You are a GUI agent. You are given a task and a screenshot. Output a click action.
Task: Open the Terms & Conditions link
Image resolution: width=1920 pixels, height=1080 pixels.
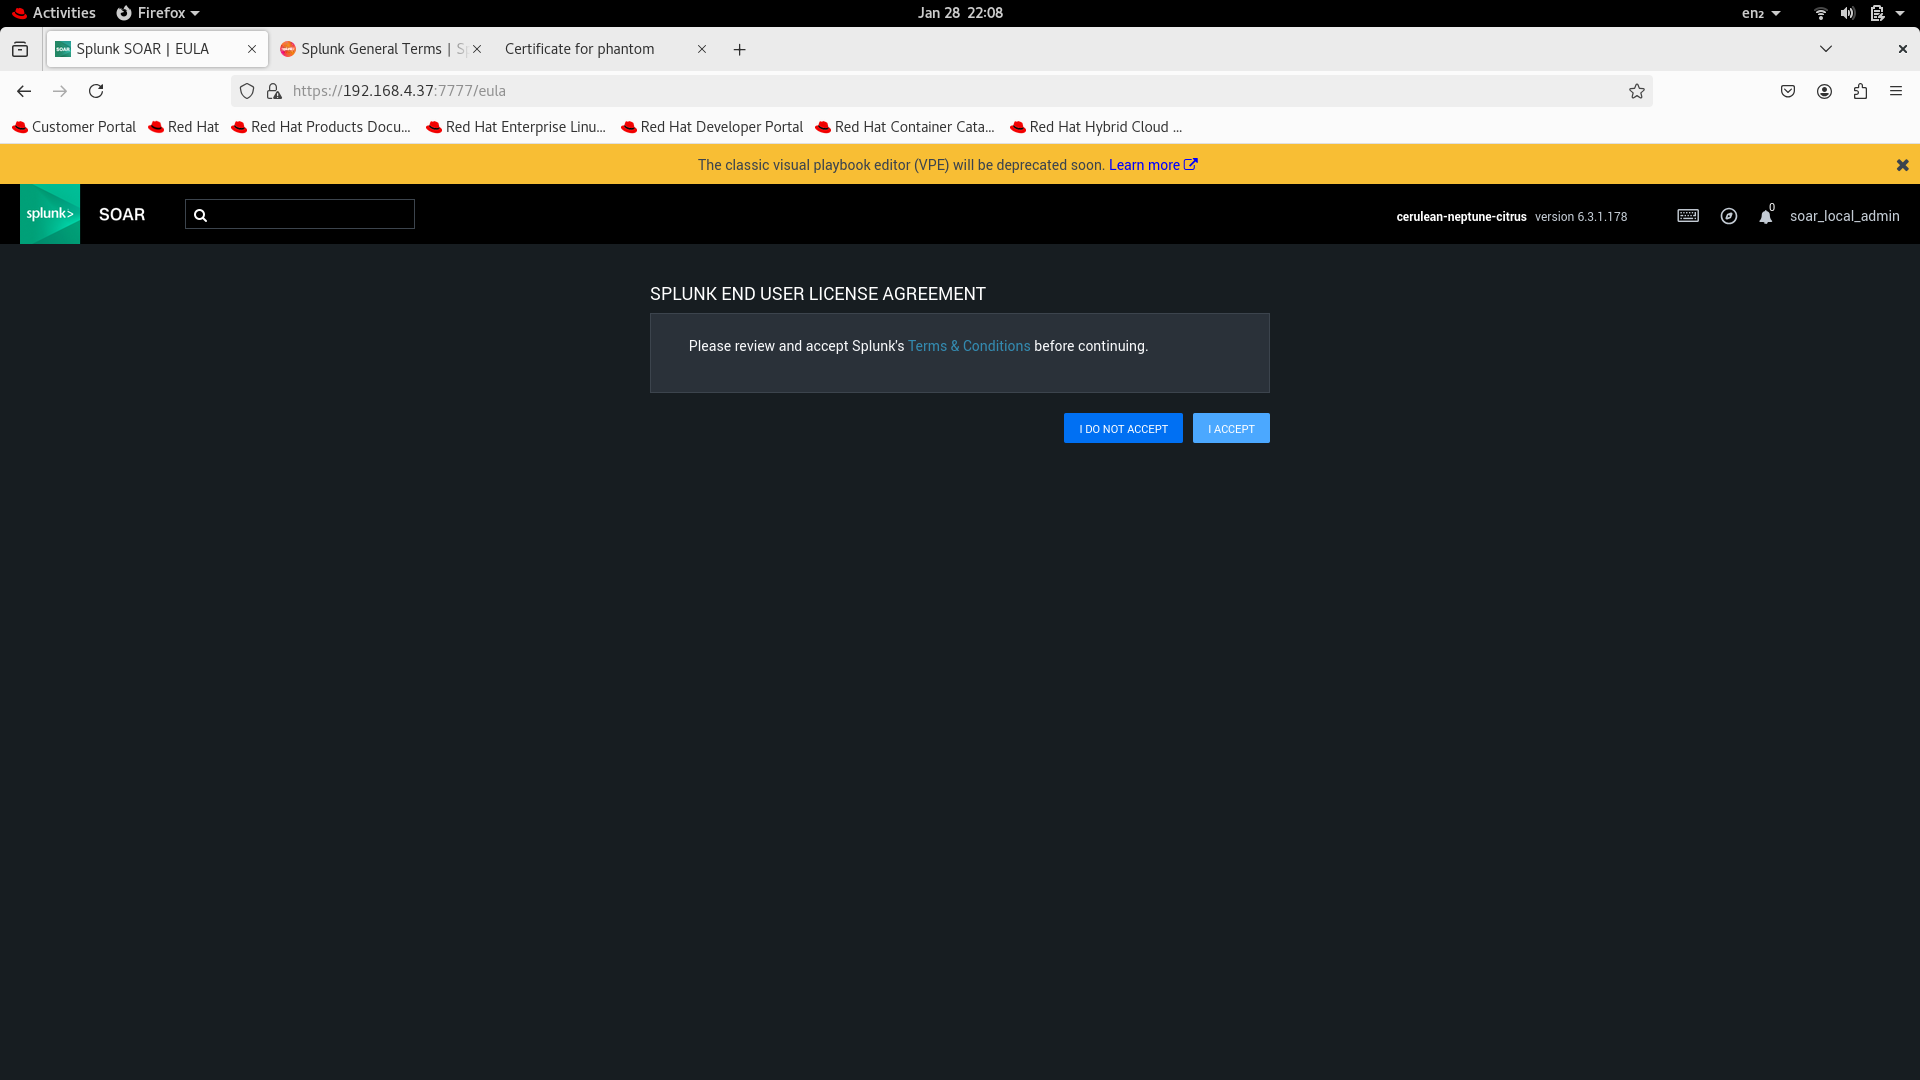pos(968,346)
